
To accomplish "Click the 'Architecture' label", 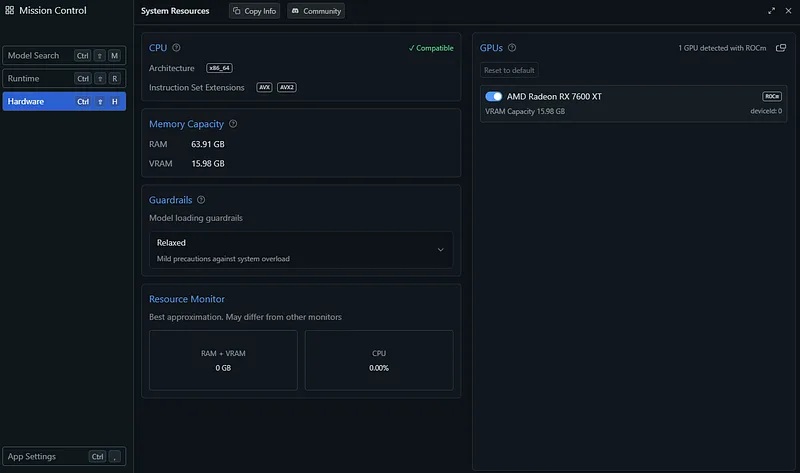I will (171, 68).
